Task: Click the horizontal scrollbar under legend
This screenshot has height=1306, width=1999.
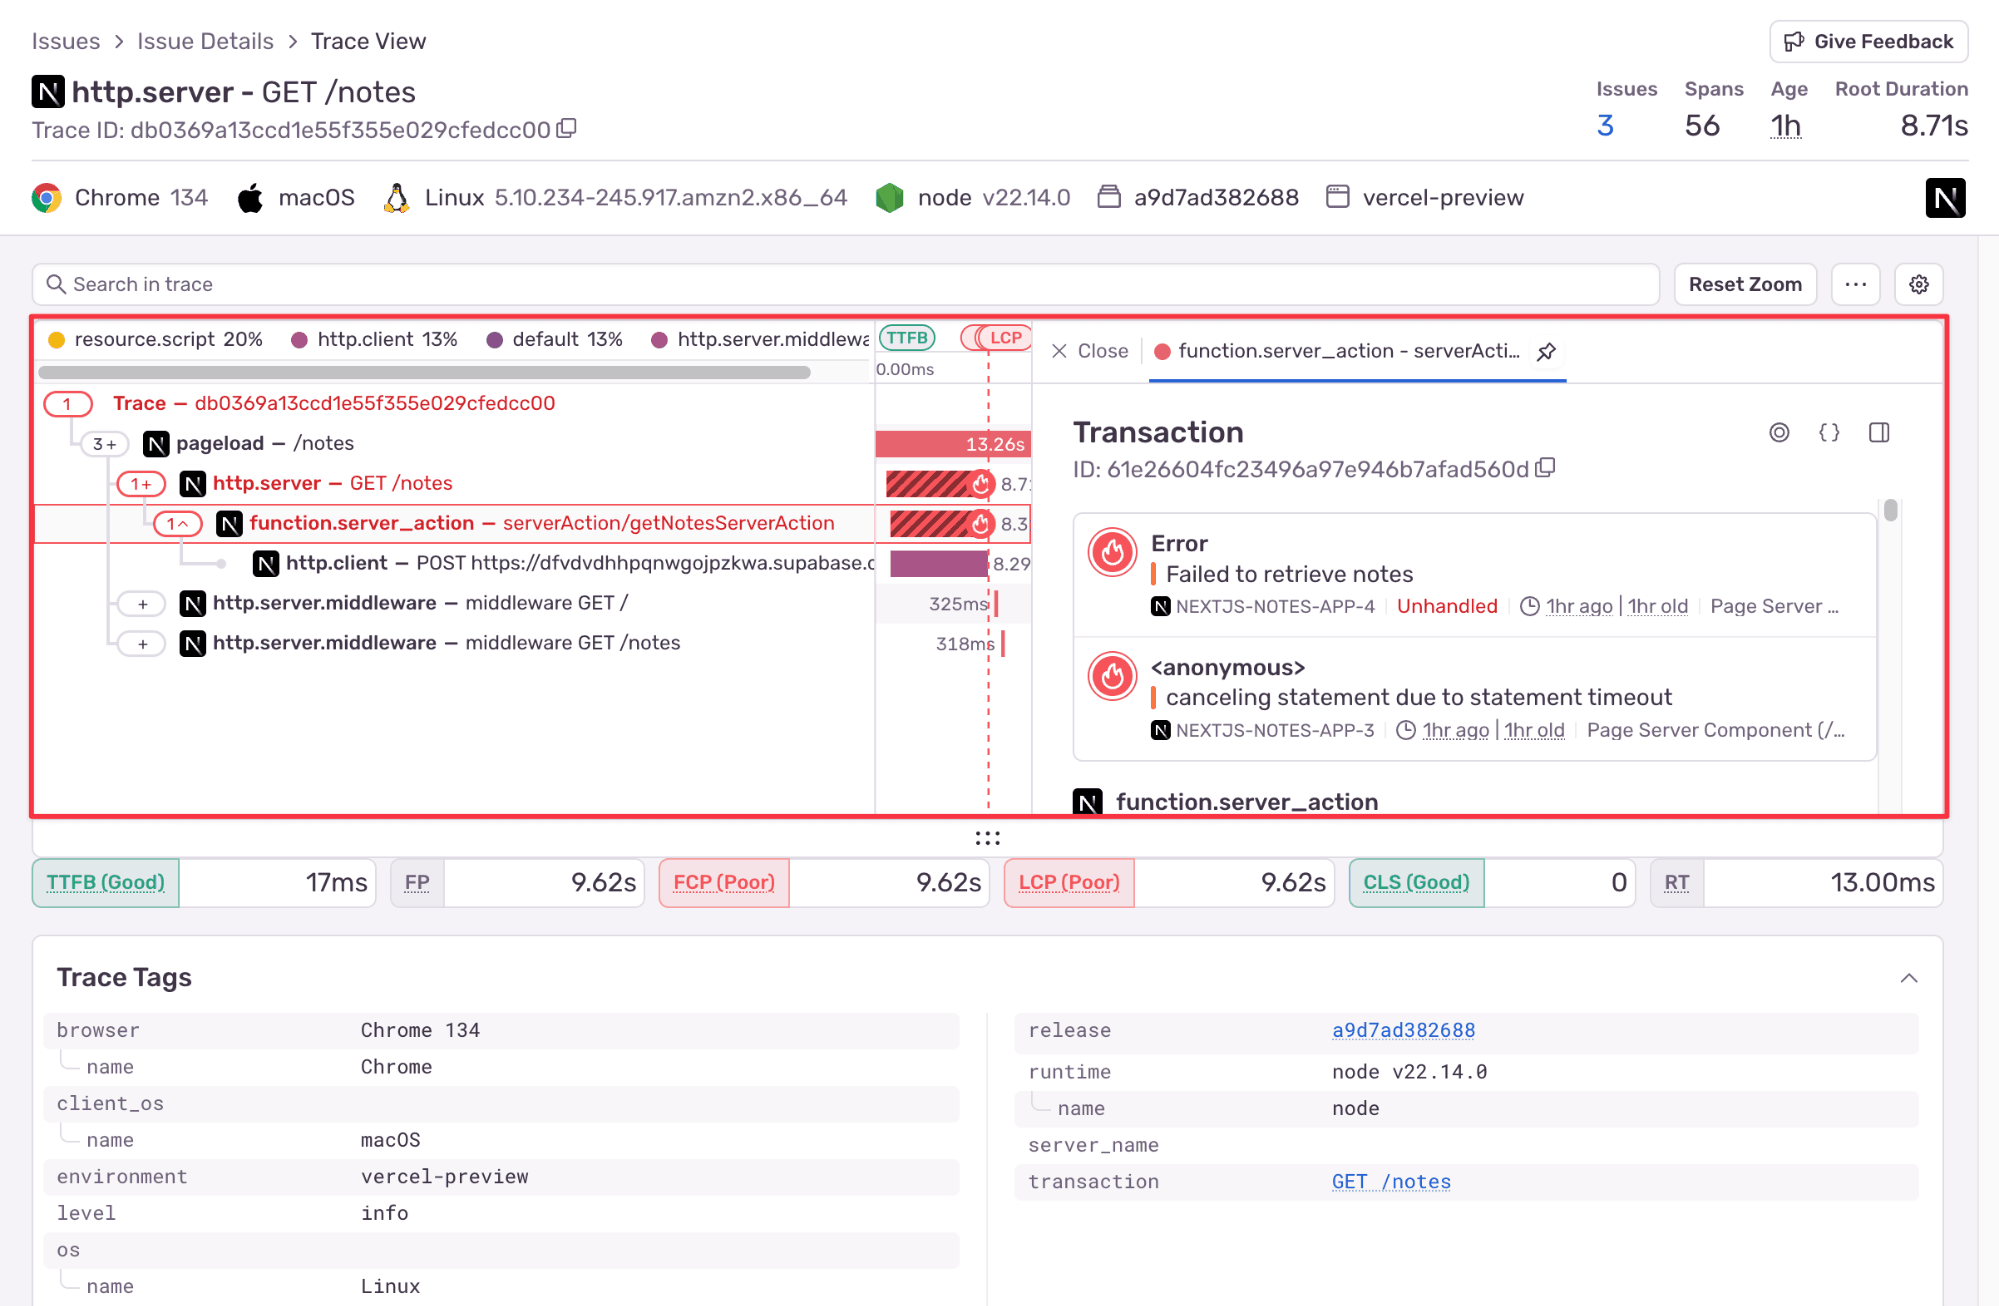Action: (x=424, y=372)
